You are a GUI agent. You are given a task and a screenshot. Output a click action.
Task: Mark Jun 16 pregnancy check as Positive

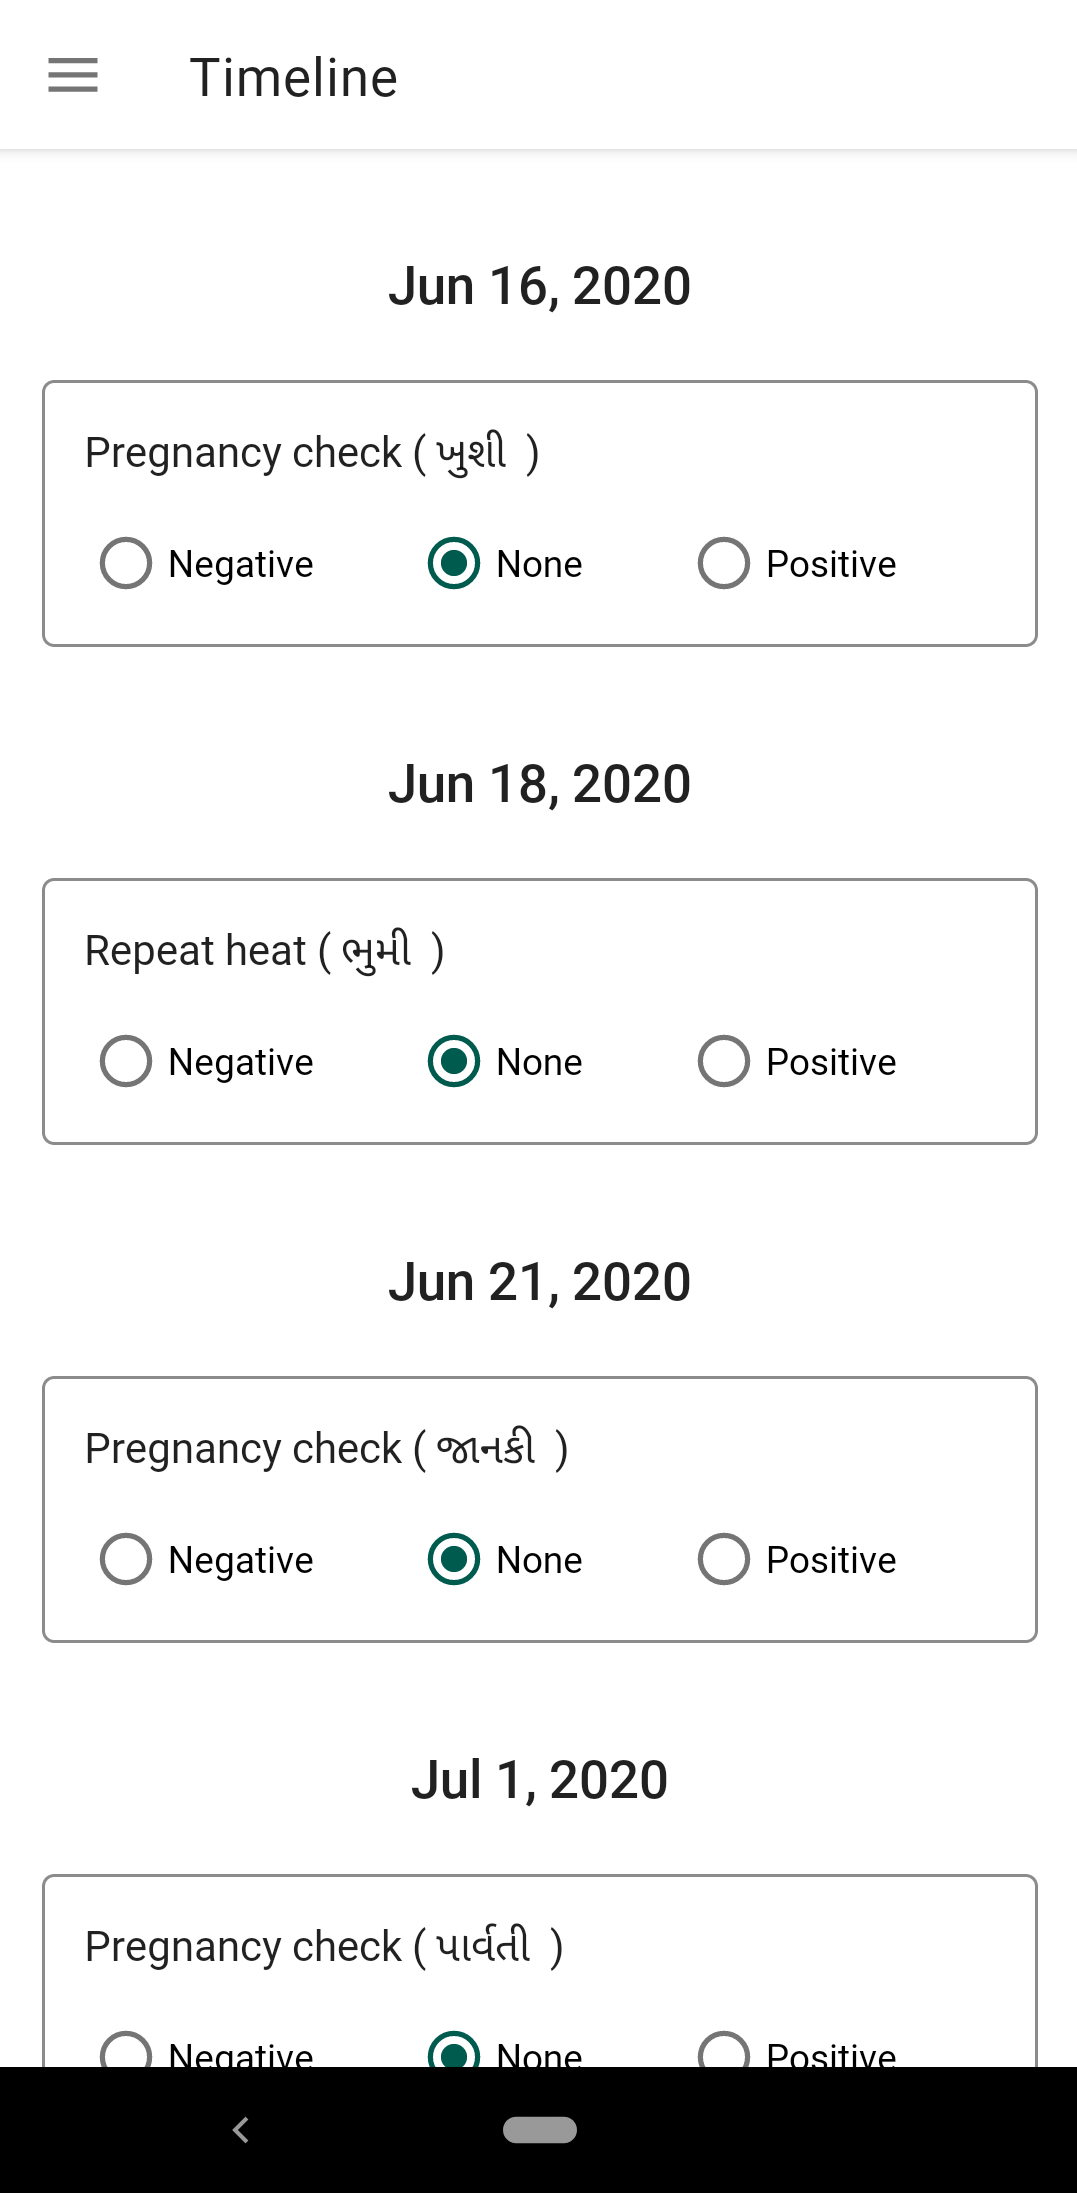click(724, 563)
